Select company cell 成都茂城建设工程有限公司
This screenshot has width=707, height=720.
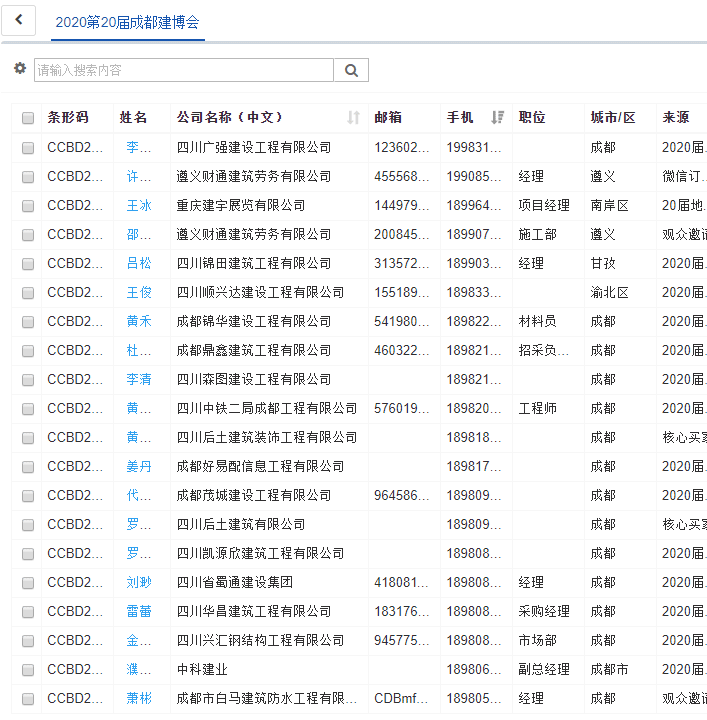(254, 495)
